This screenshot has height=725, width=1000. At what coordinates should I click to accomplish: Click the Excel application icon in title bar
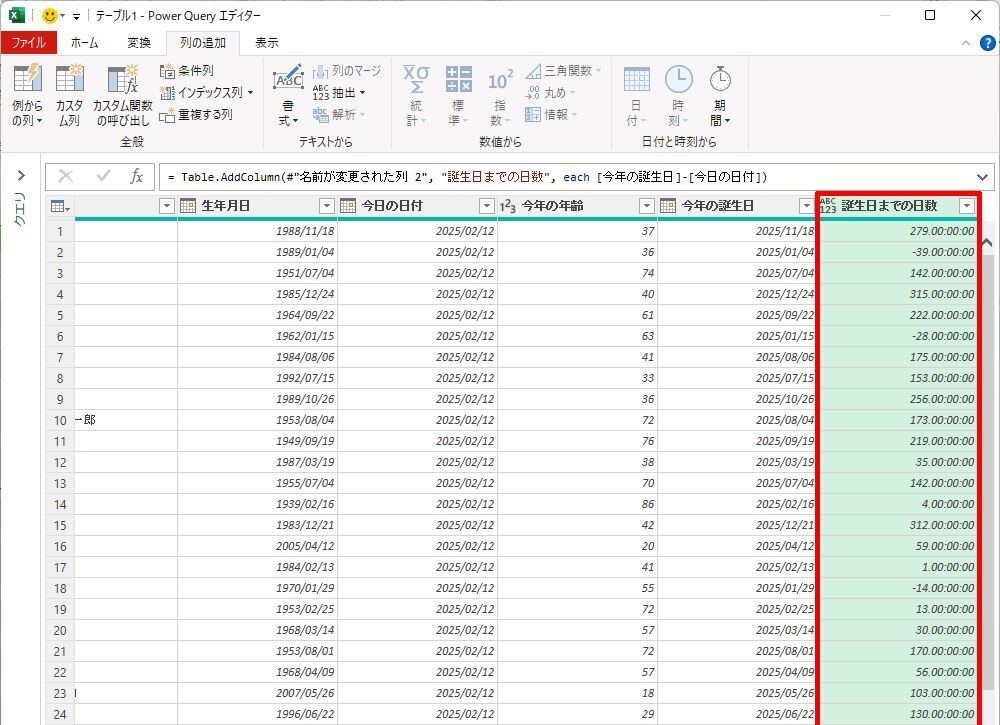[x=16, y=15]
